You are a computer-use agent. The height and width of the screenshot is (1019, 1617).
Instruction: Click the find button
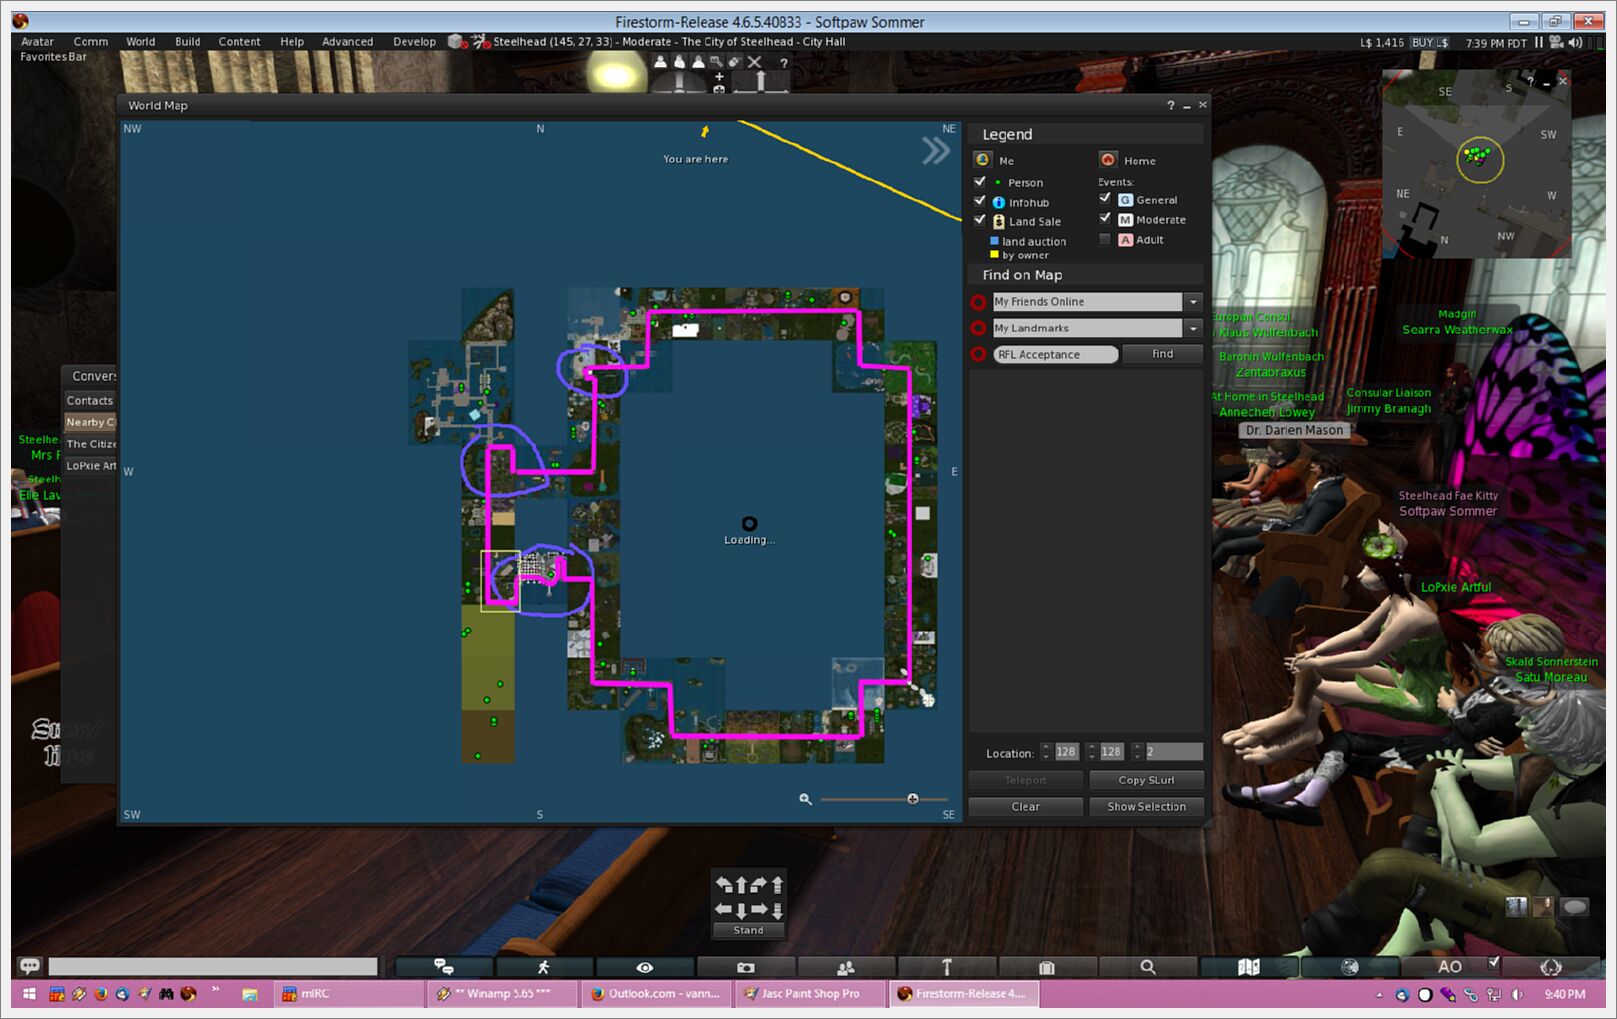pyautogui.click(x=1162, y=354)
